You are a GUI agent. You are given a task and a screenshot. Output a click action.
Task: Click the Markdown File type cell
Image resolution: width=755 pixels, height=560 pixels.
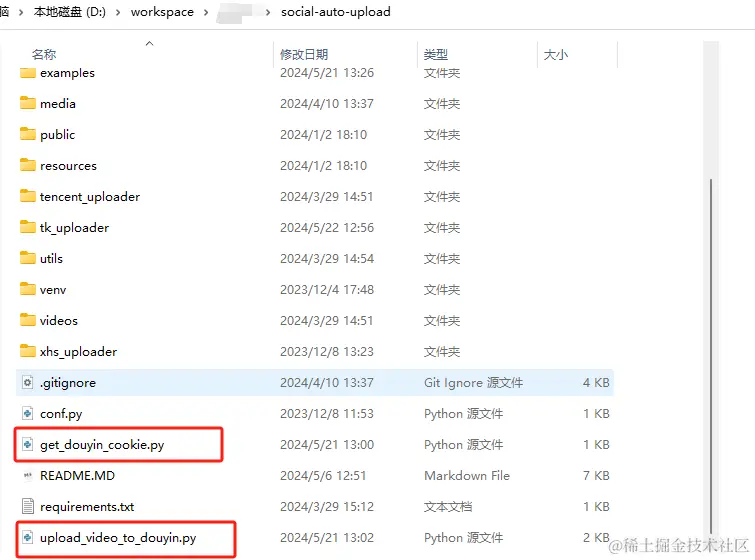[x=467, y=475]
